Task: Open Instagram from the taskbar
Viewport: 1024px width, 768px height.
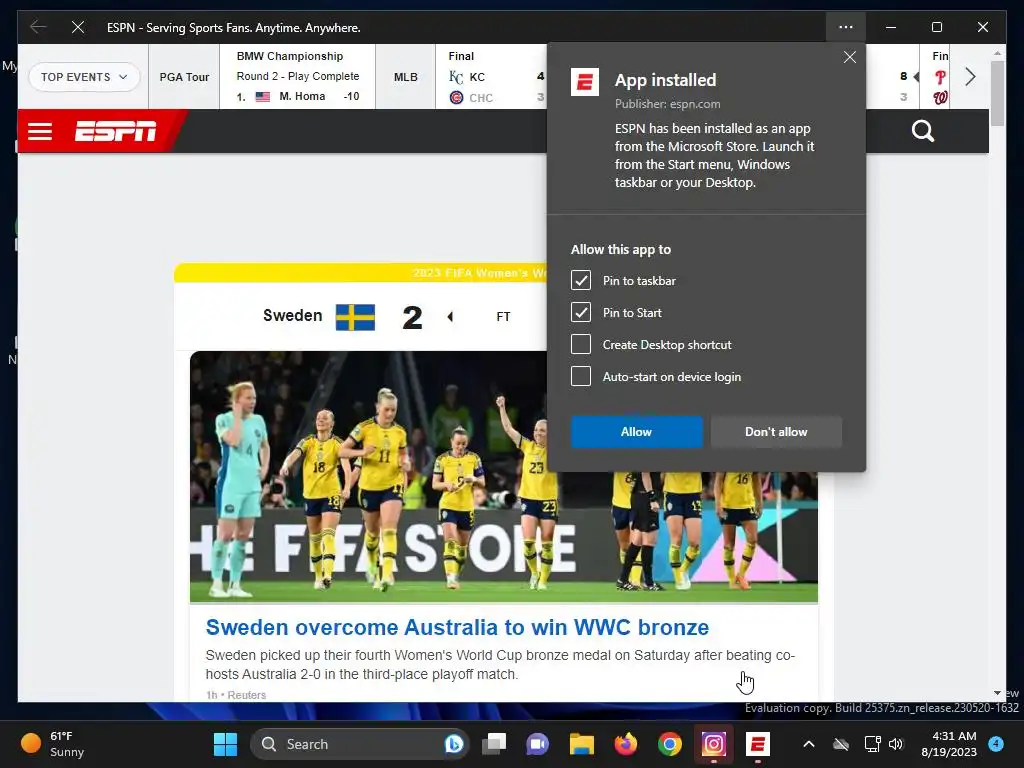Action: coord(713,744)
